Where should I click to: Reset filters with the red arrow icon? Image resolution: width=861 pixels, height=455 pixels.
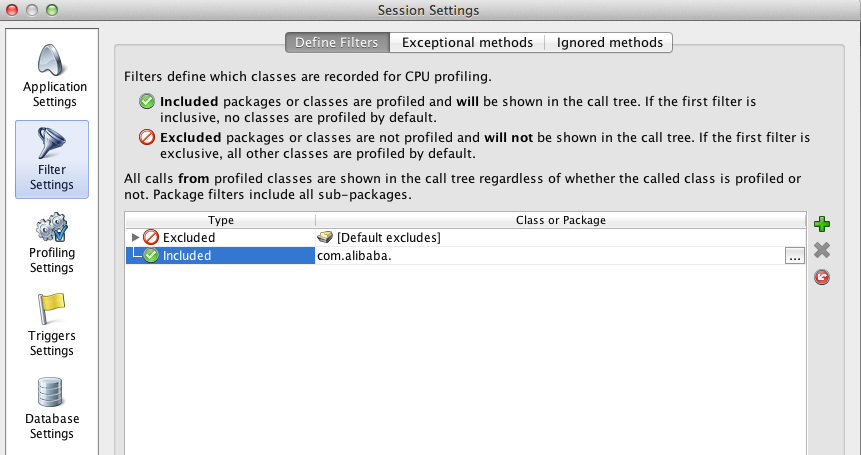click(822, 277)
